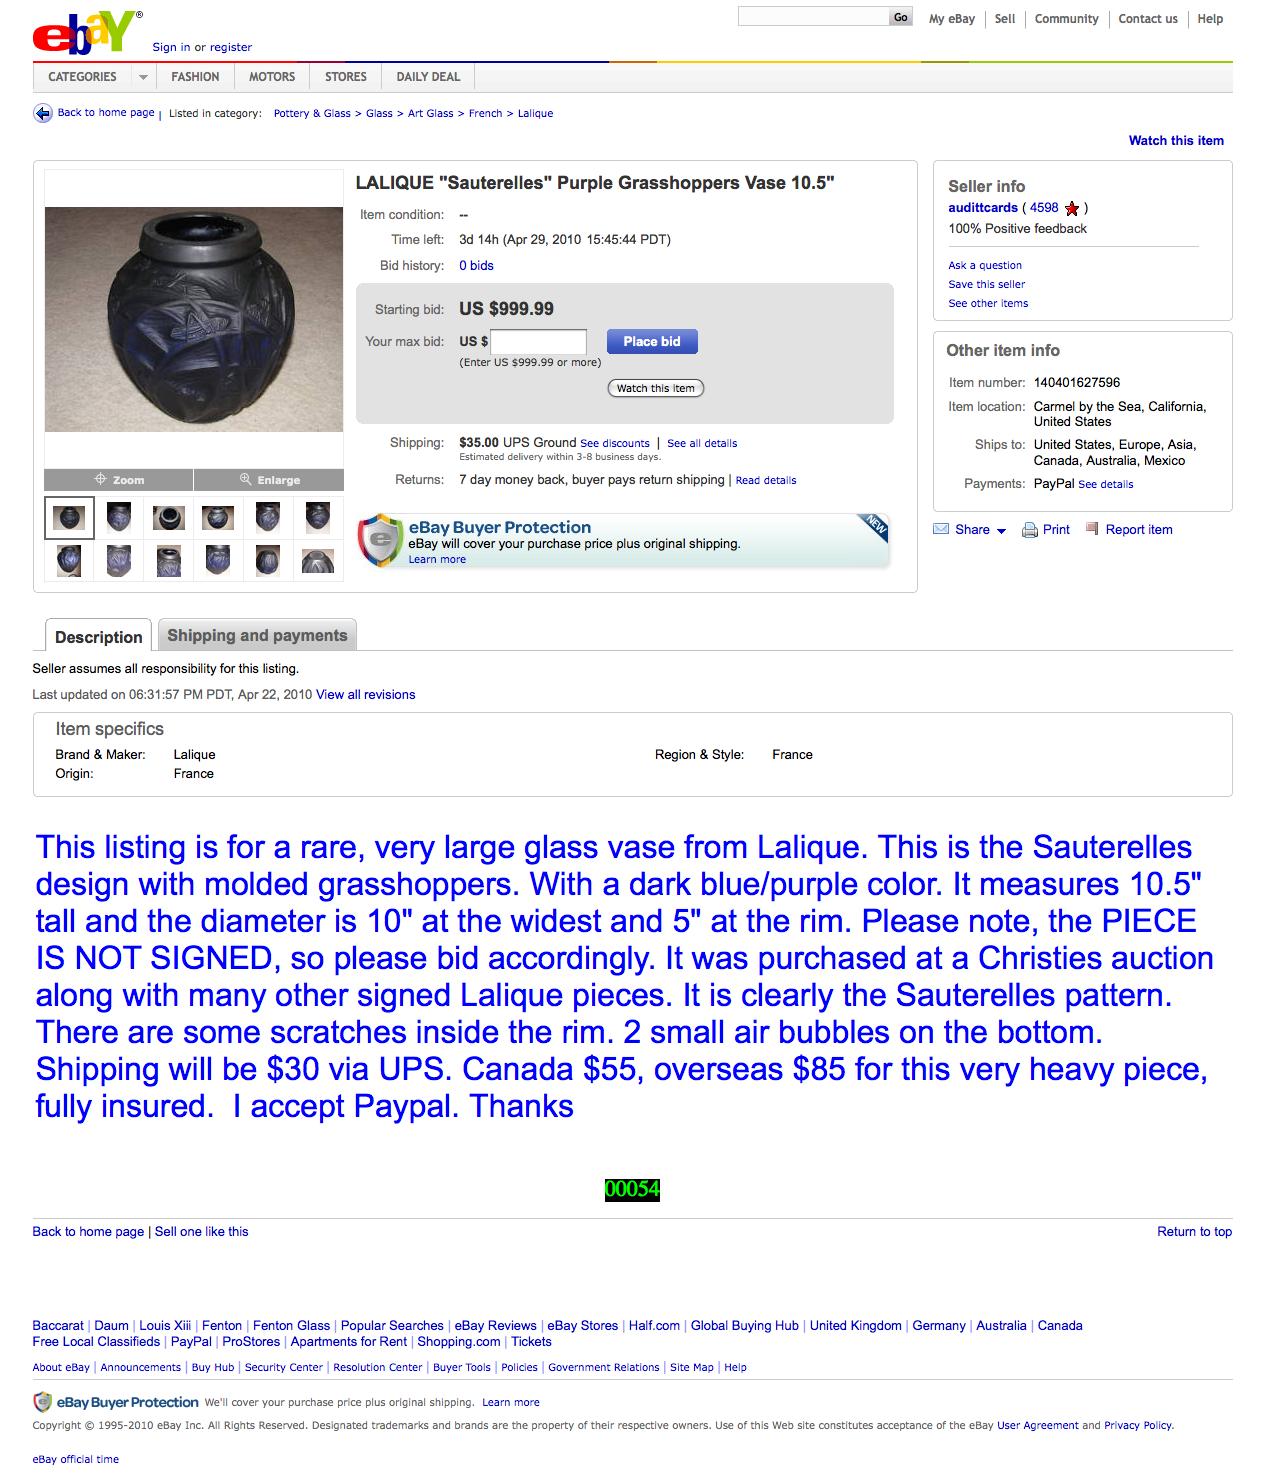Click the back arrow icon beside Back to home page
This screenshot has width=1265, height=1474.
[43, 113]
